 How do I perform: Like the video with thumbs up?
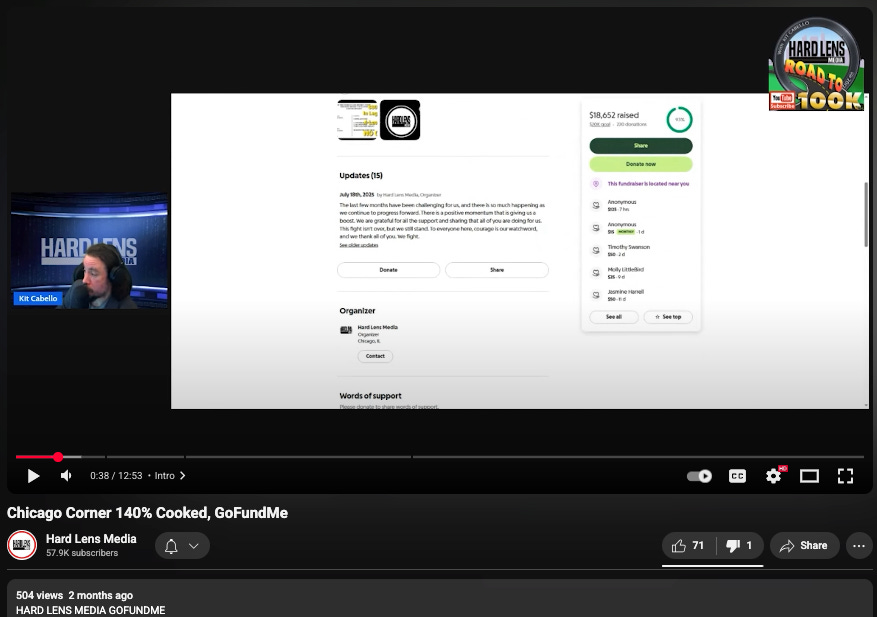689,546
